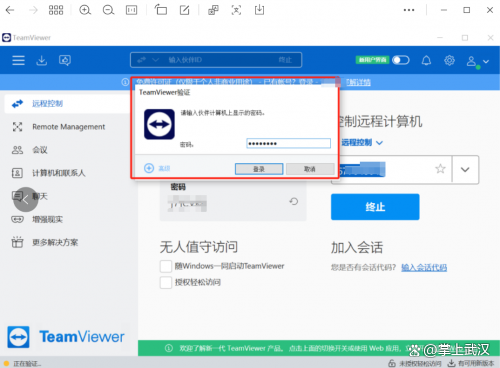Expand the 高级 options in the verification dialog
The width and height of the screenshot is (500, 368).
pyautogui.click(x=157, y=168)
